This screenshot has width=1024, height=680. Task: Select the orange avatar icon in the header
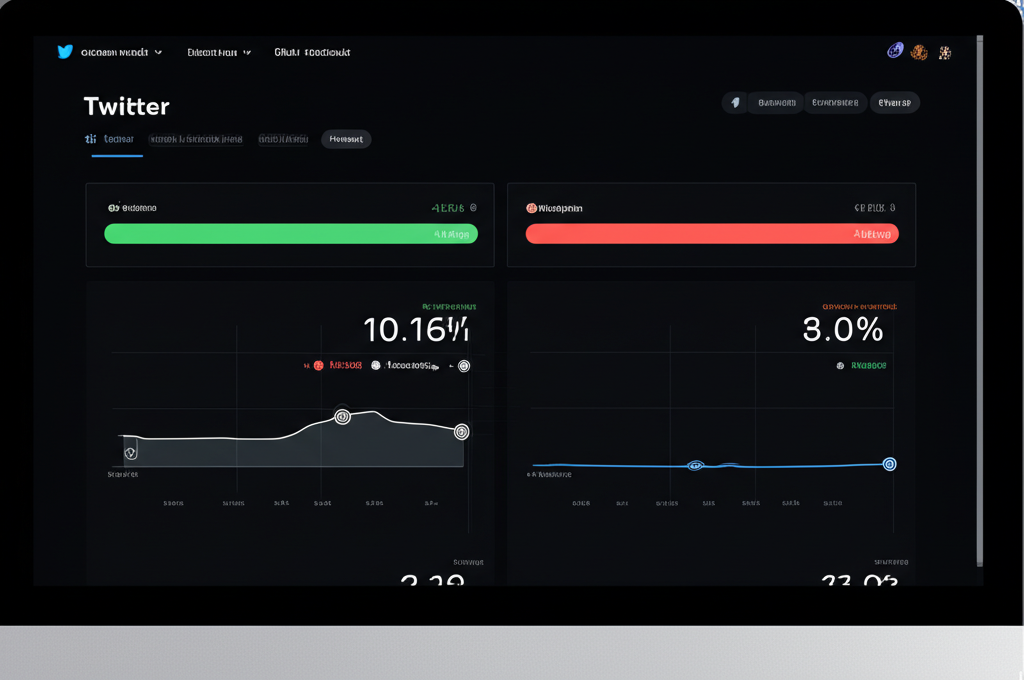[920, 52]
